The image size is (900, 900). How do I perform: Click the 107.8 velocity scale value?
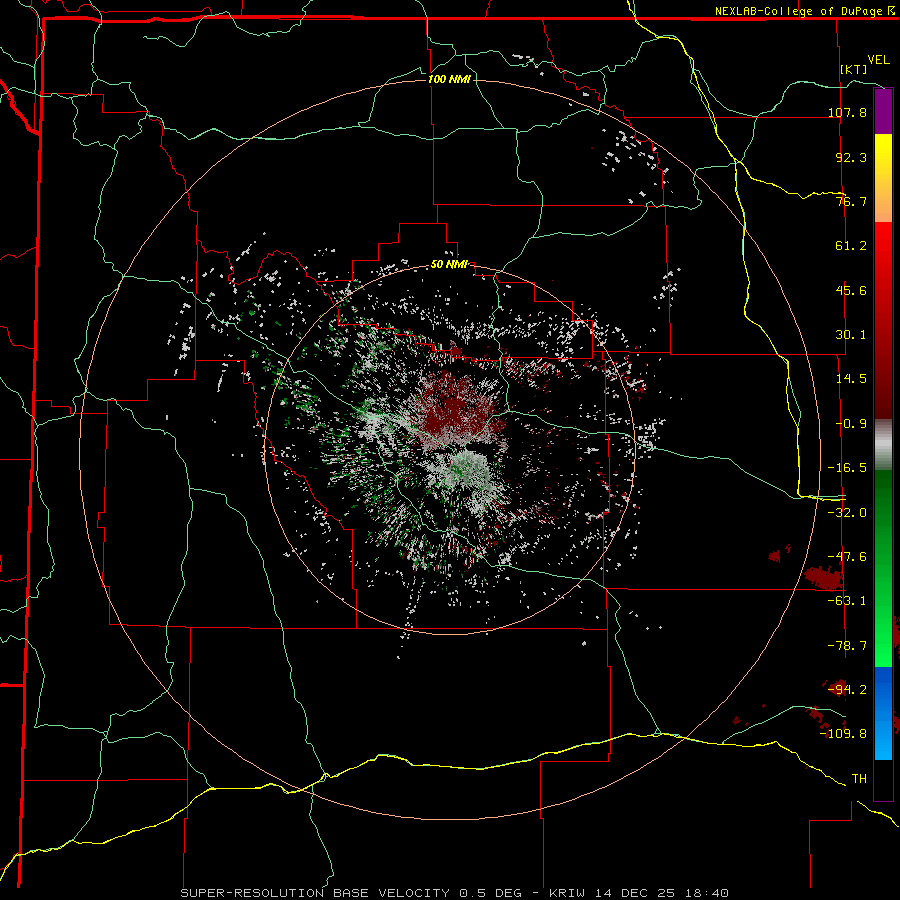coord(847,112)
